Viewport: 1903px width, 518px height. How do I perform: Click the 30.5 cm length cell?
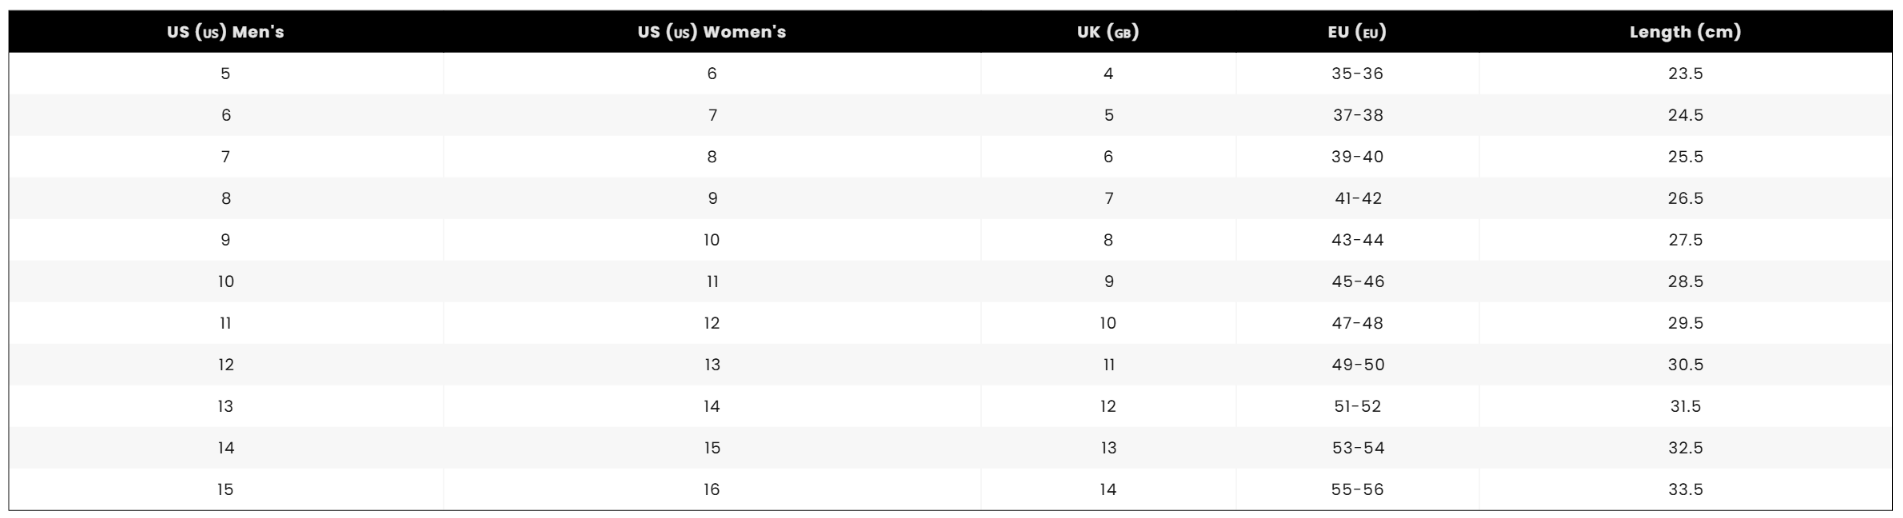click(1685, 365)
